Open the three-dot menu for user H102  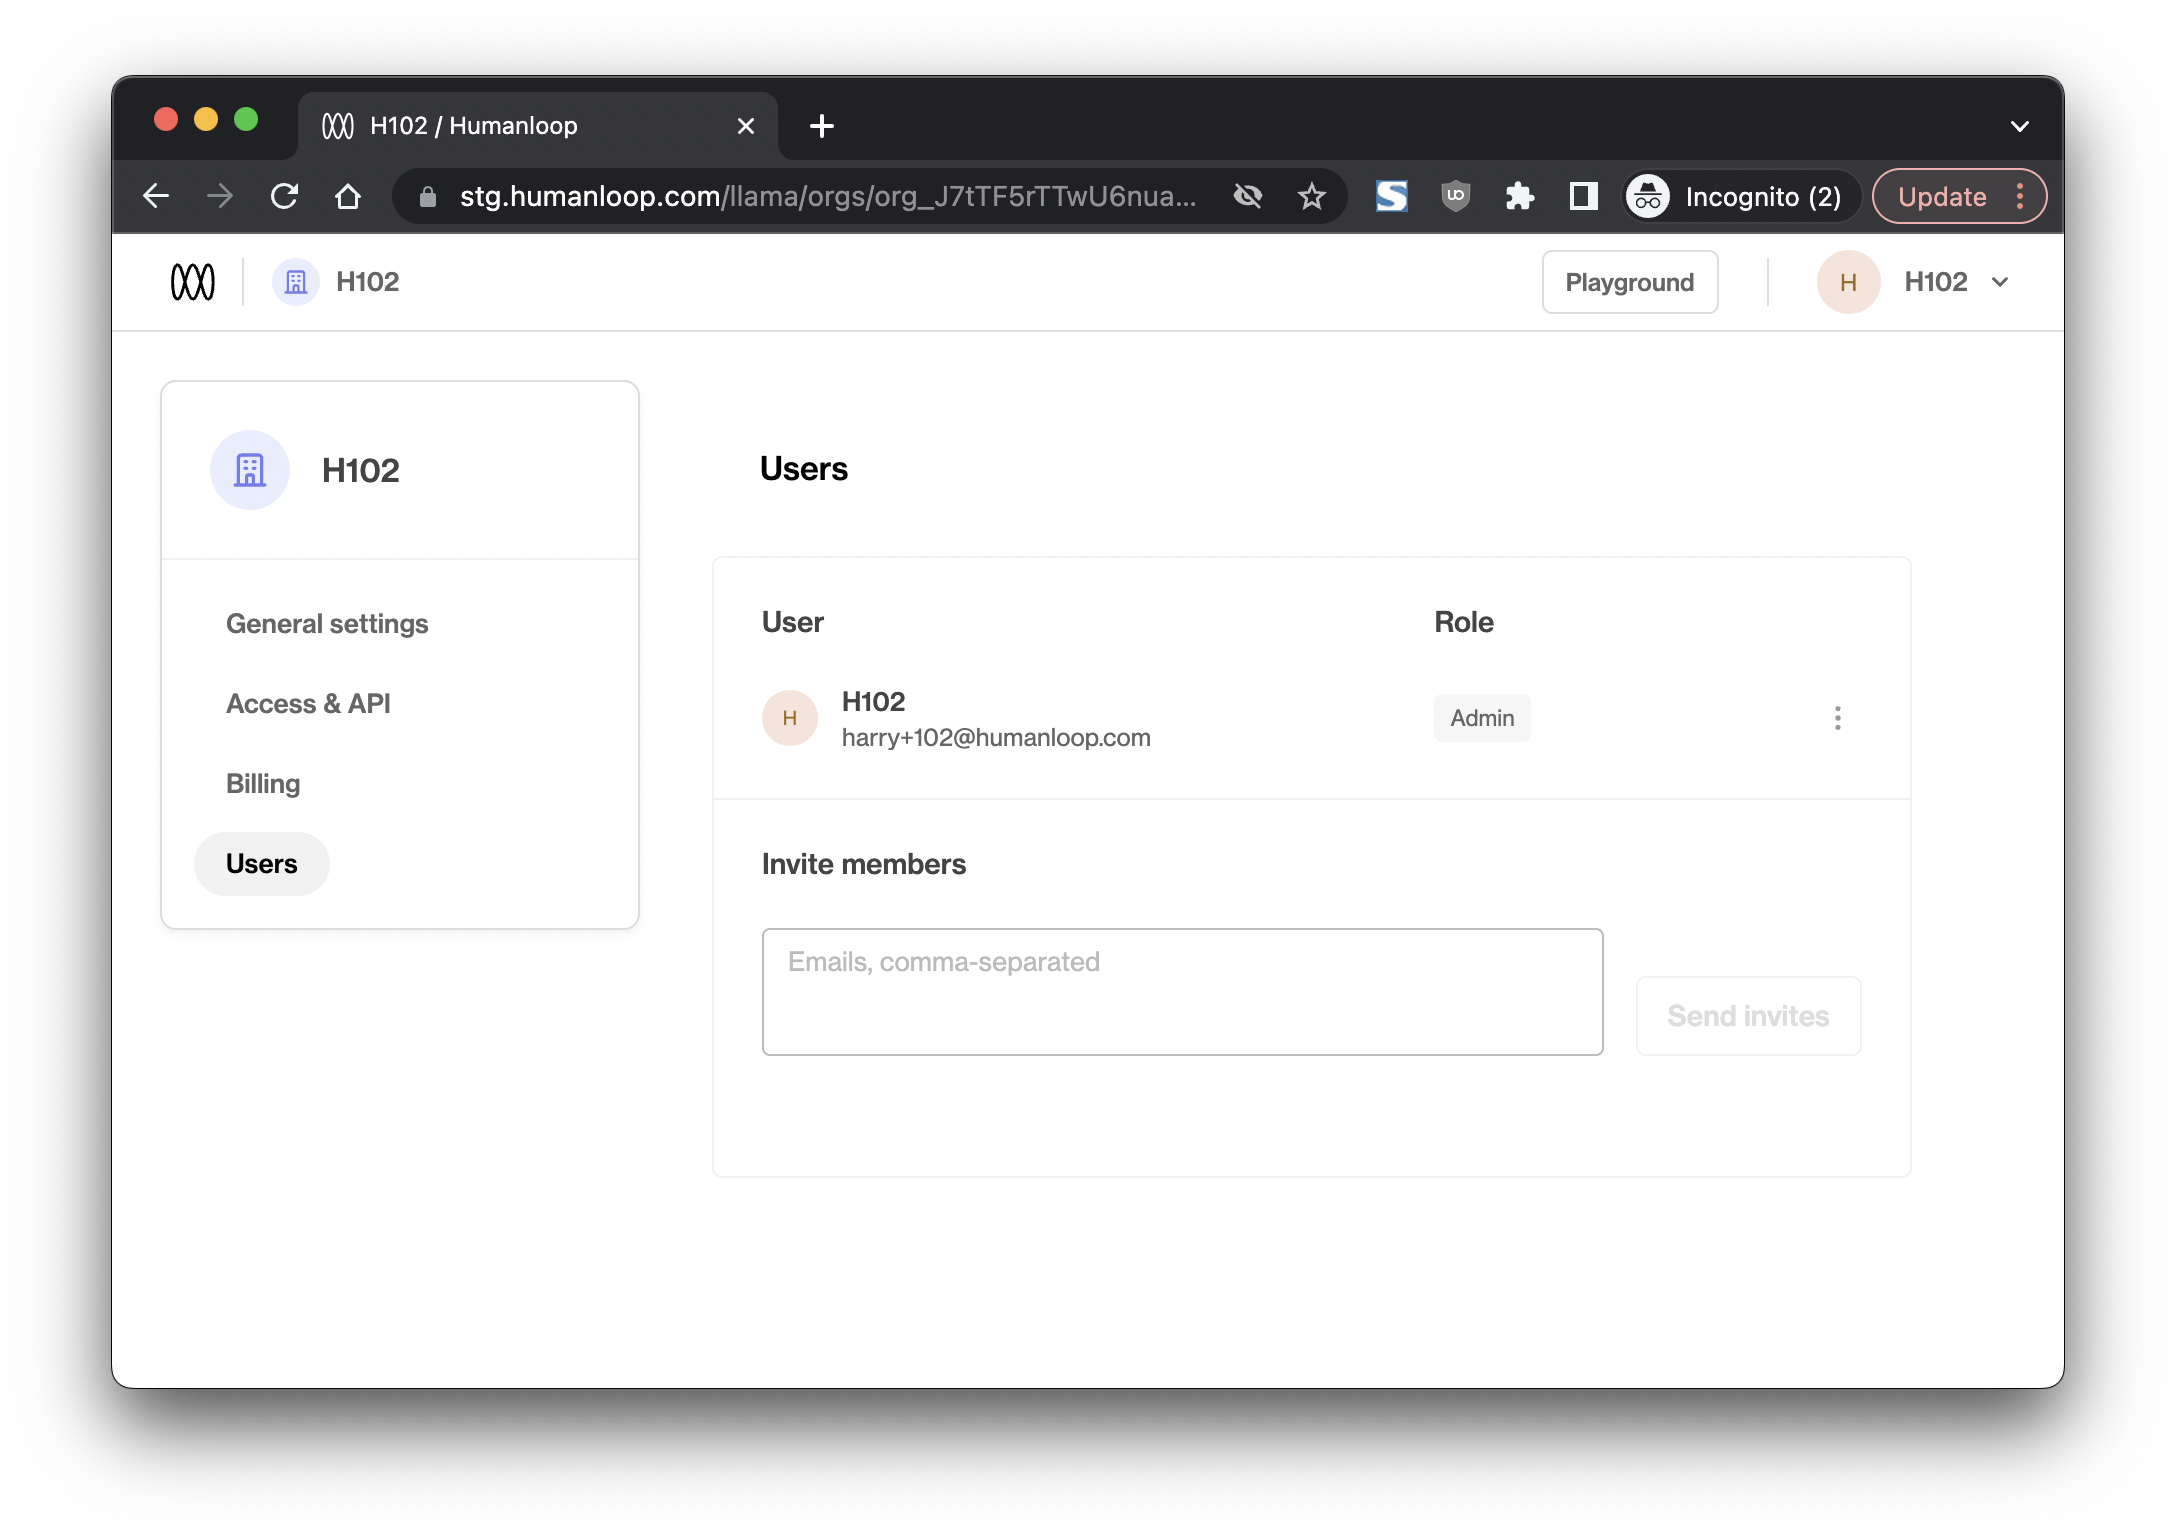1837,718
